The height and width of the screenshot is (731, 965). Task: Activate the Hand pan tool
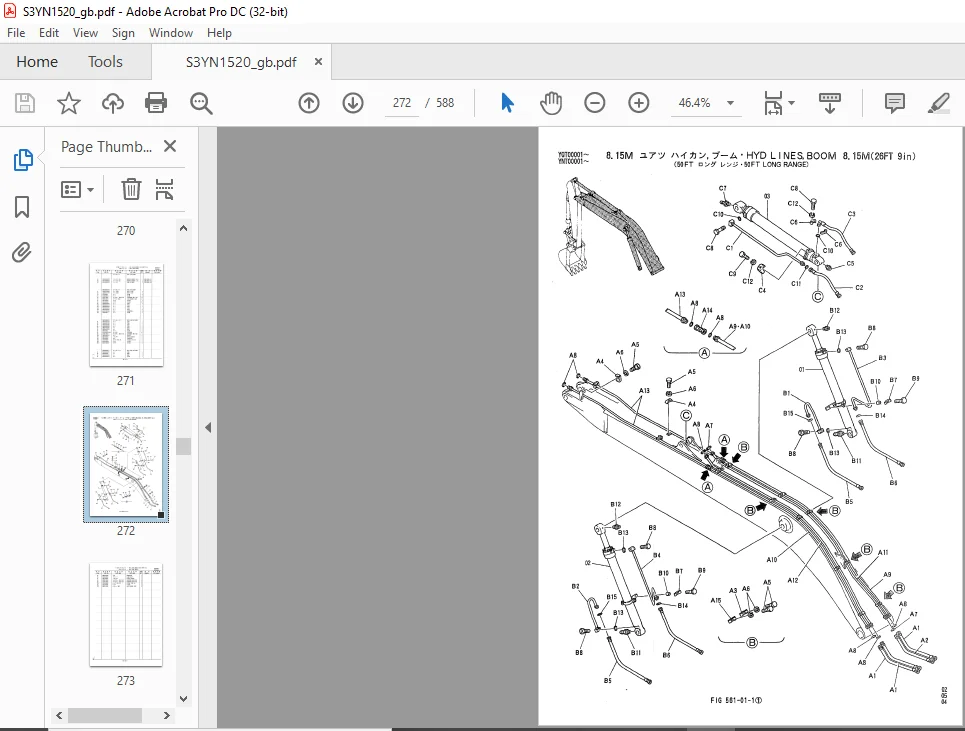click(x=551, y=103)
